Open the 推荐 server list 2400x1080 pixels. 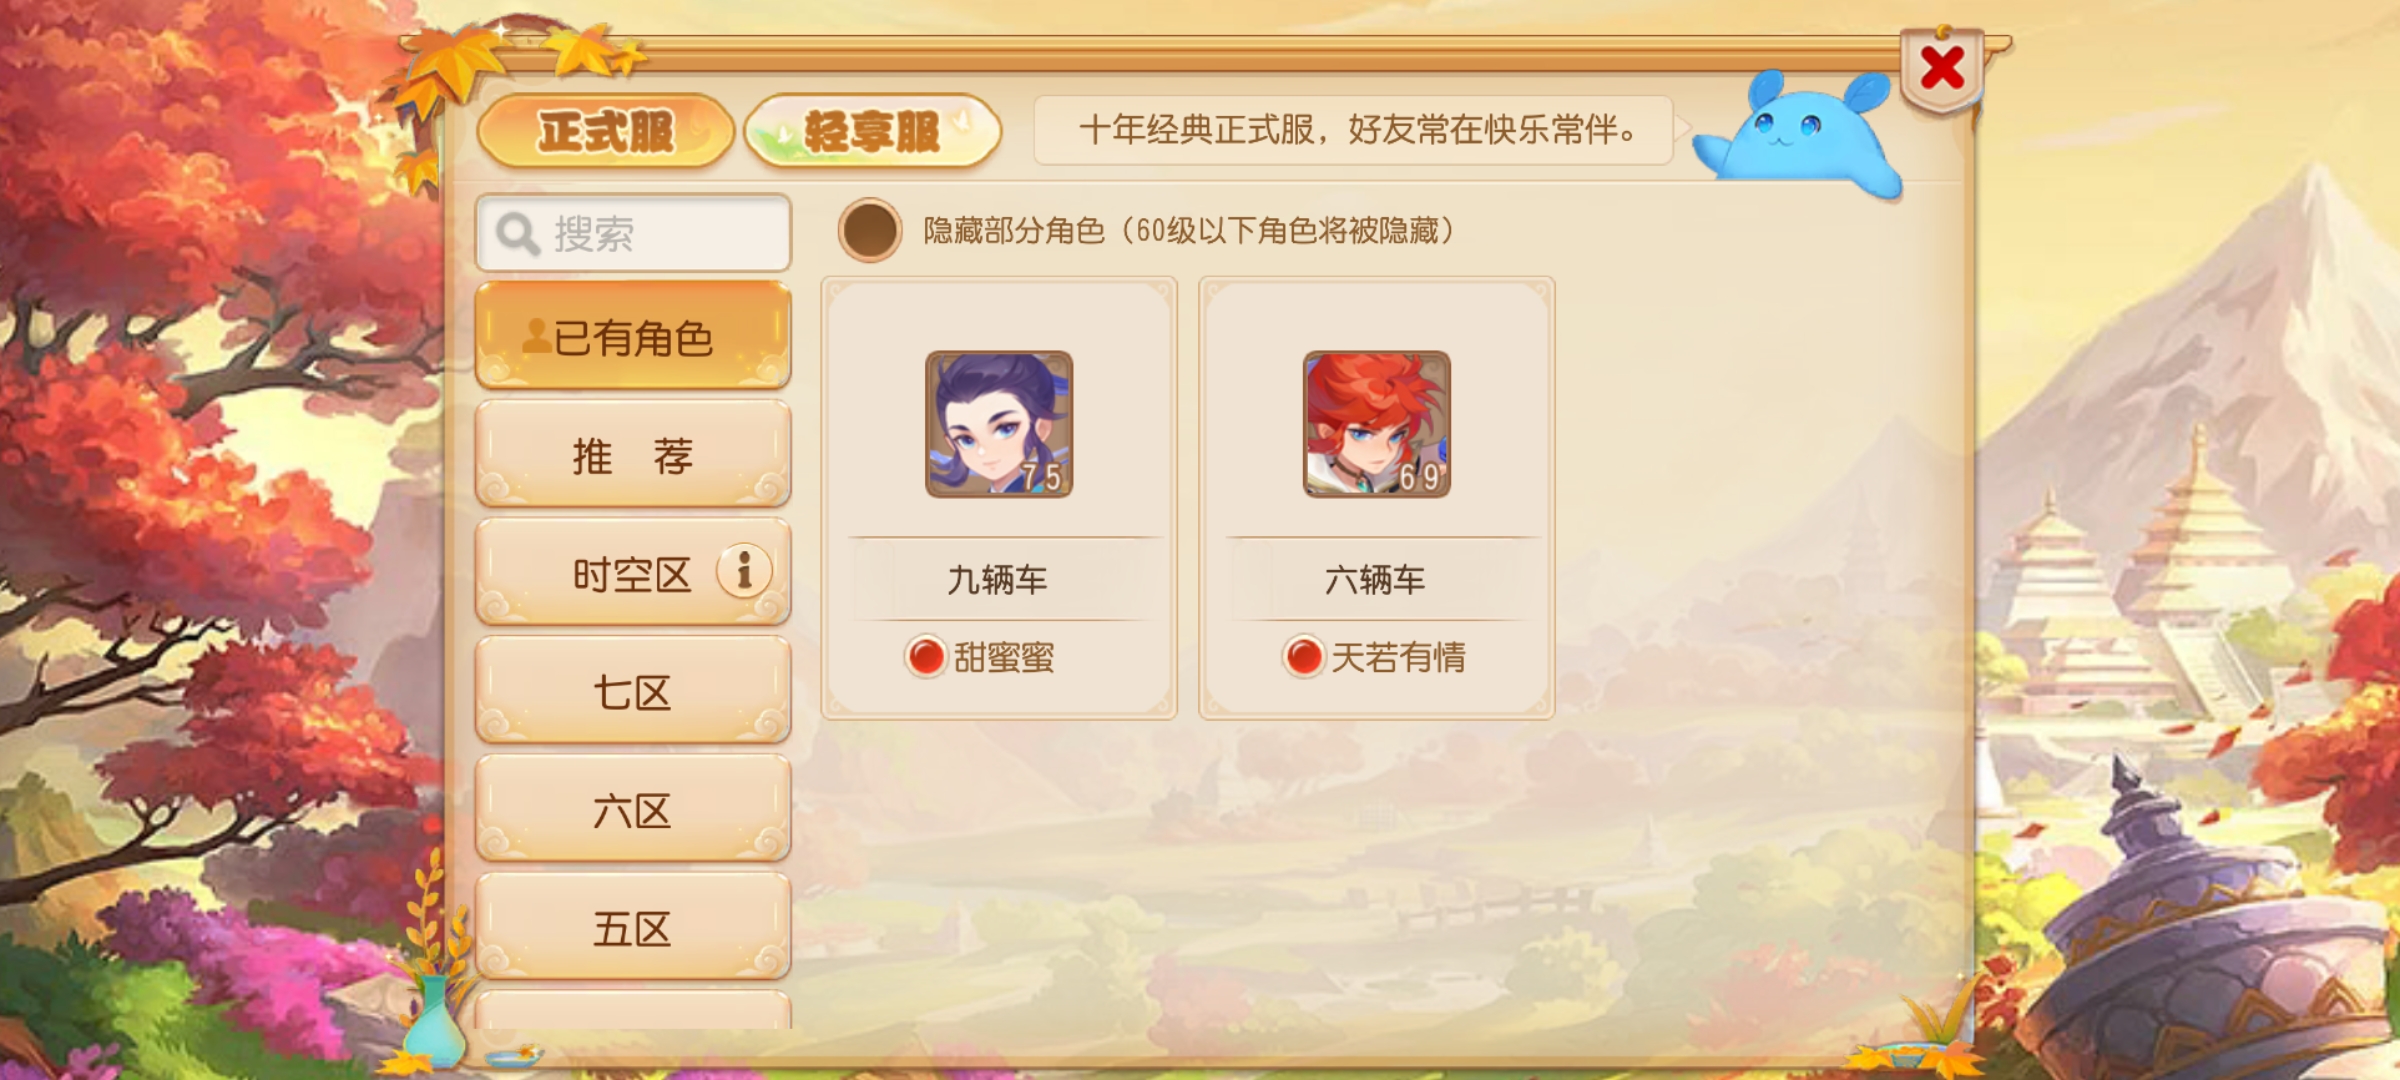click(x=633, y=455)
